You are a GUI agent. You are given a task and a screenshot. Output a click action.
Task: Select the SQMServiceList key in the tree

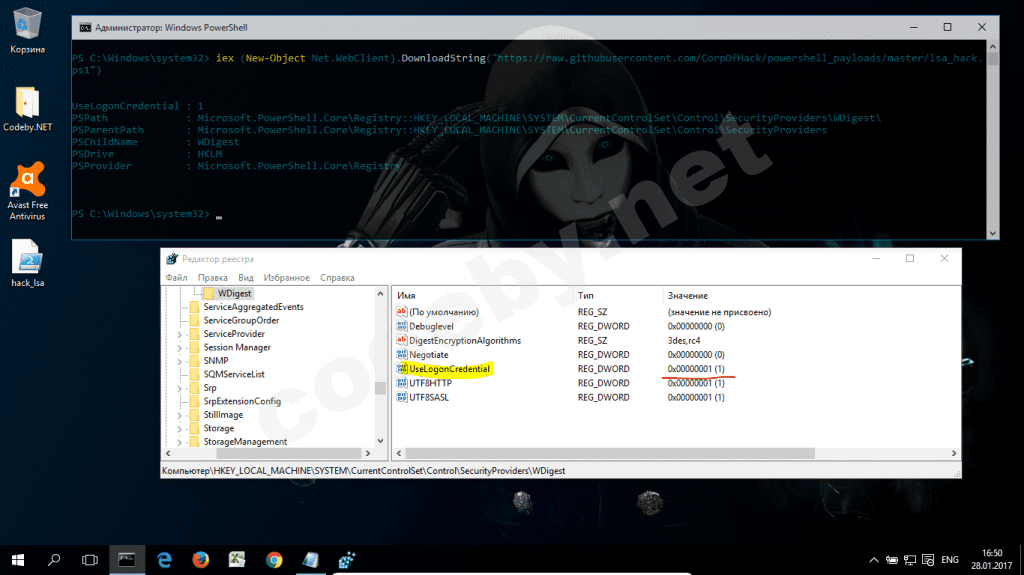tap(234, 374)
